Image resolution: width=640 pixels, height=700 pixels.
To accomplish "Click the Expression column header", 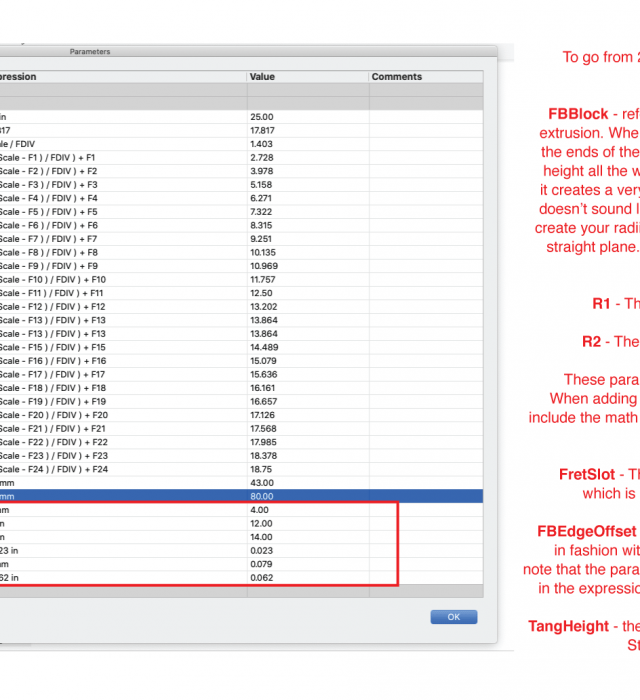I will click(x=120, y=77).
